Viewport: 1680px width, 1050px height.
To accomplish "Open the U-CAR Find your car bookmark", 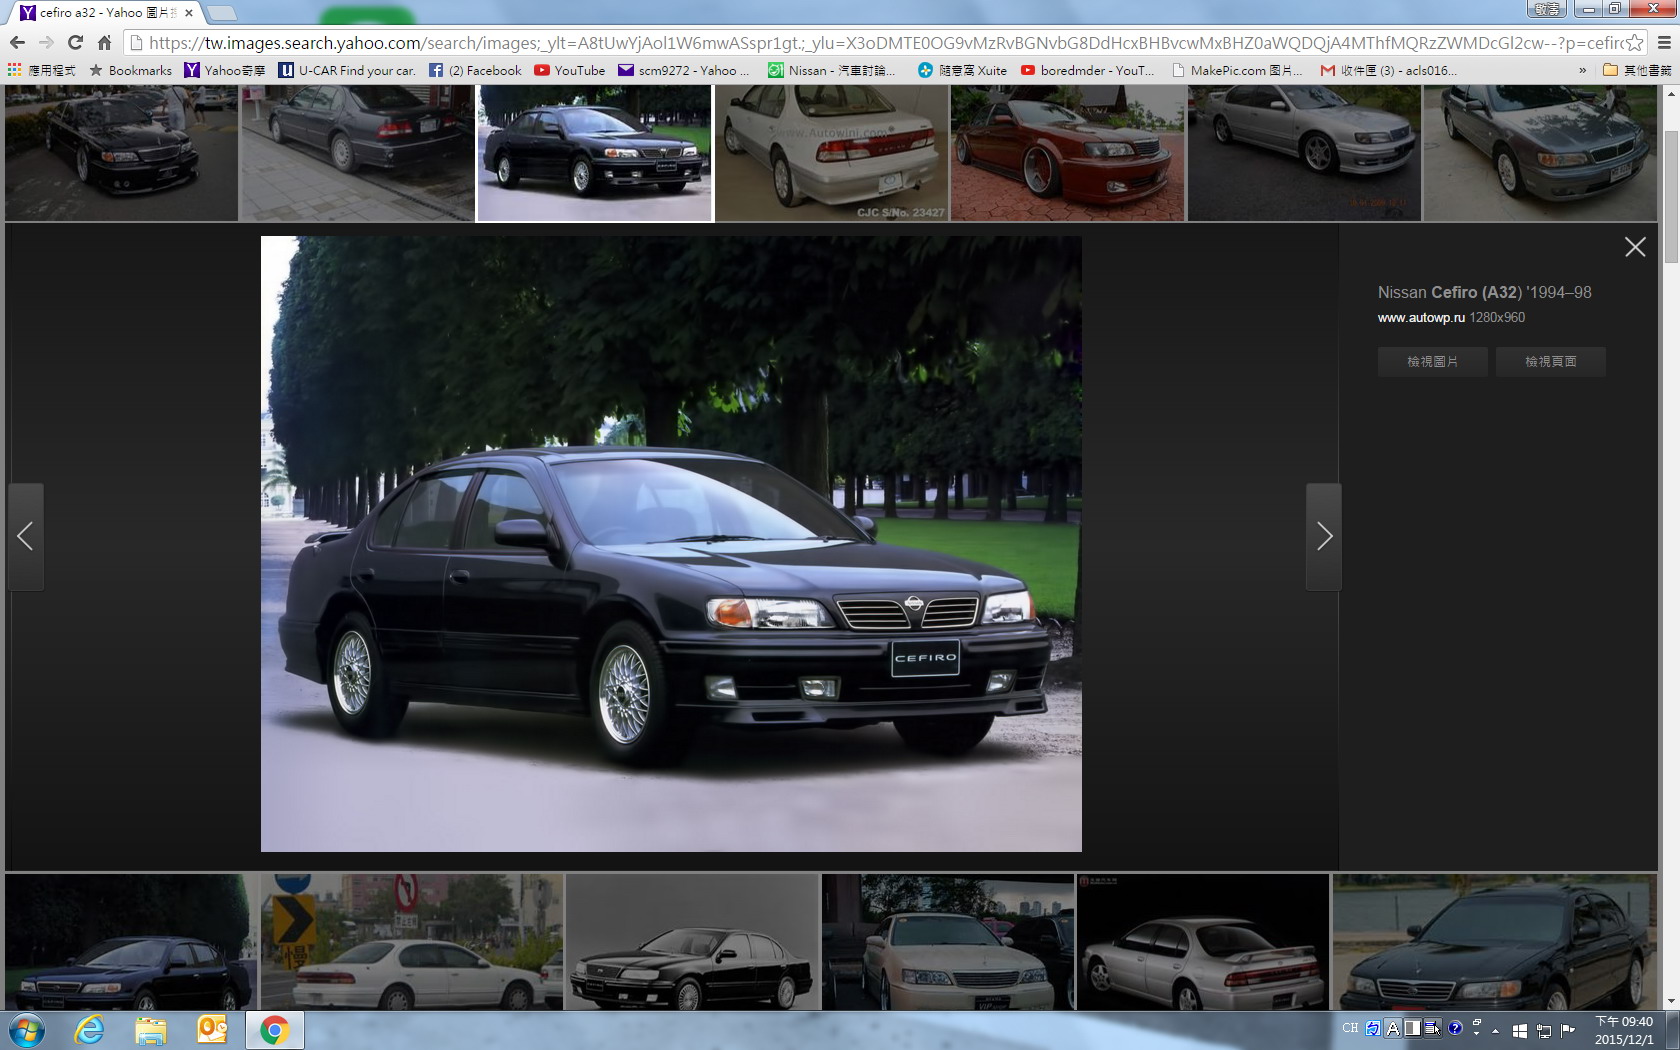I will click(347, 70).
